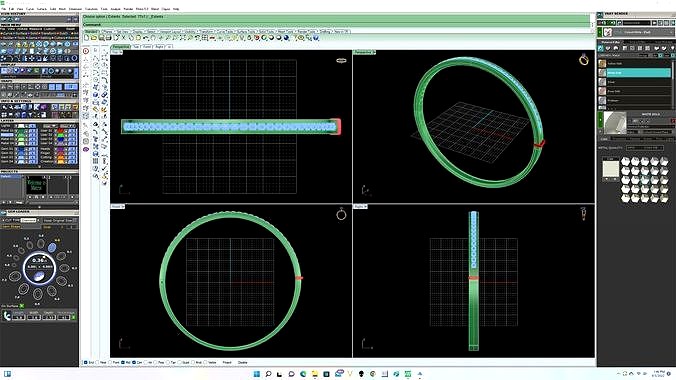Open the Front viewport title menu
Viewport: 676px width, 380px height.
[x=118, y=207]
